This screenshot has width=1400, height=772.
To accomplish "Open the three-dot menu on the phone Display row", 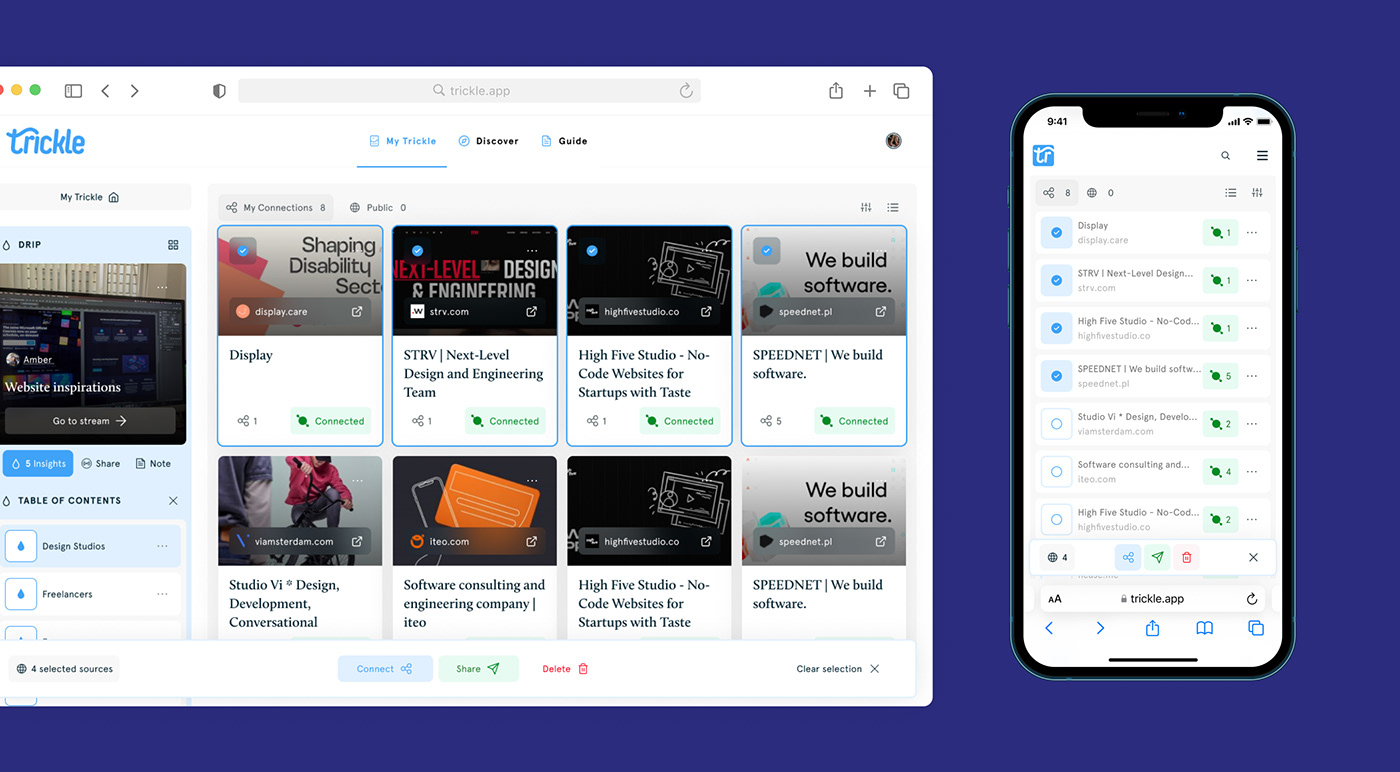I will pos(1252,233).
